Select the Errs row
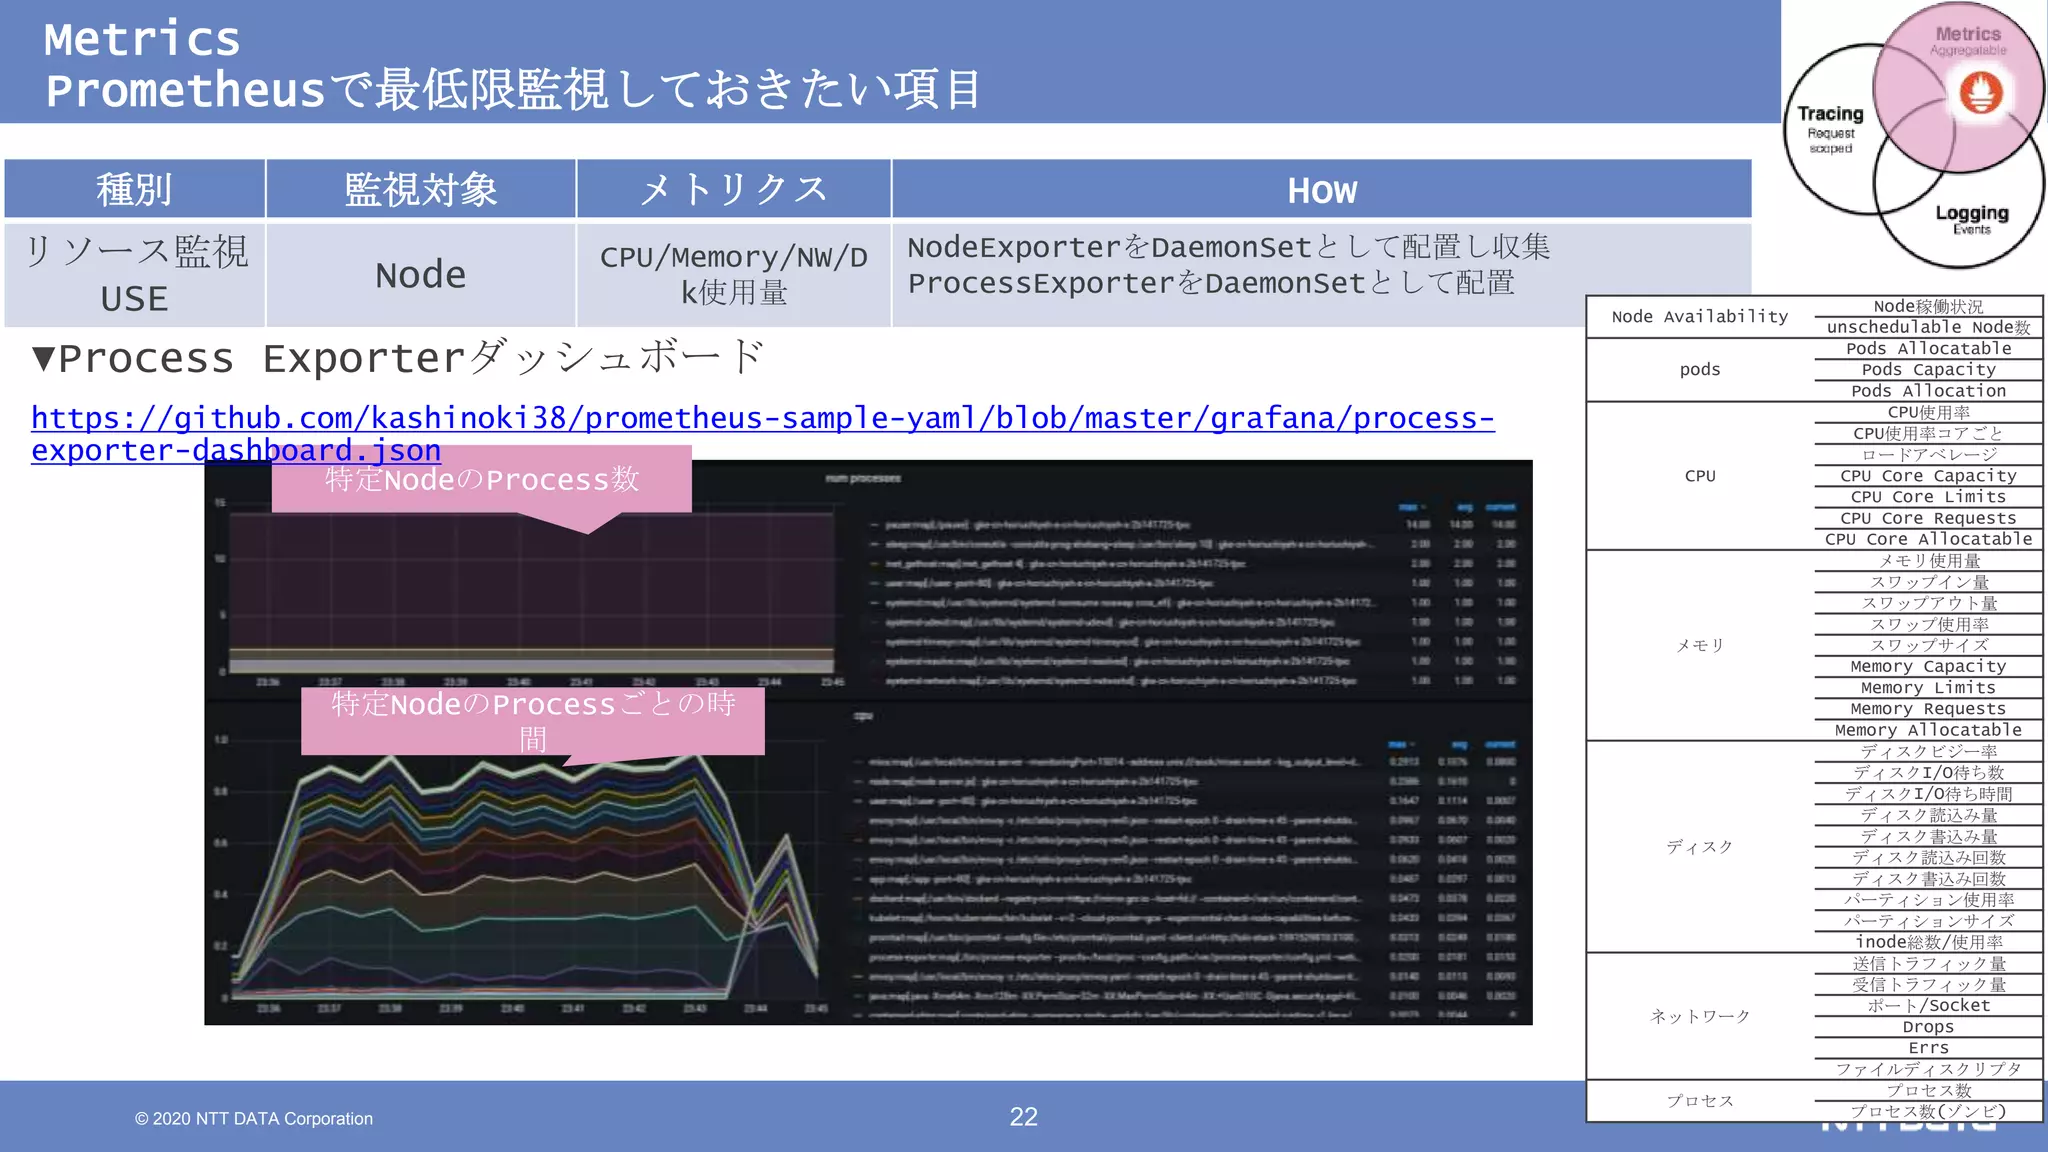The image size is (2048, 1152). pyautogui.click(x=1928, y=1048)
